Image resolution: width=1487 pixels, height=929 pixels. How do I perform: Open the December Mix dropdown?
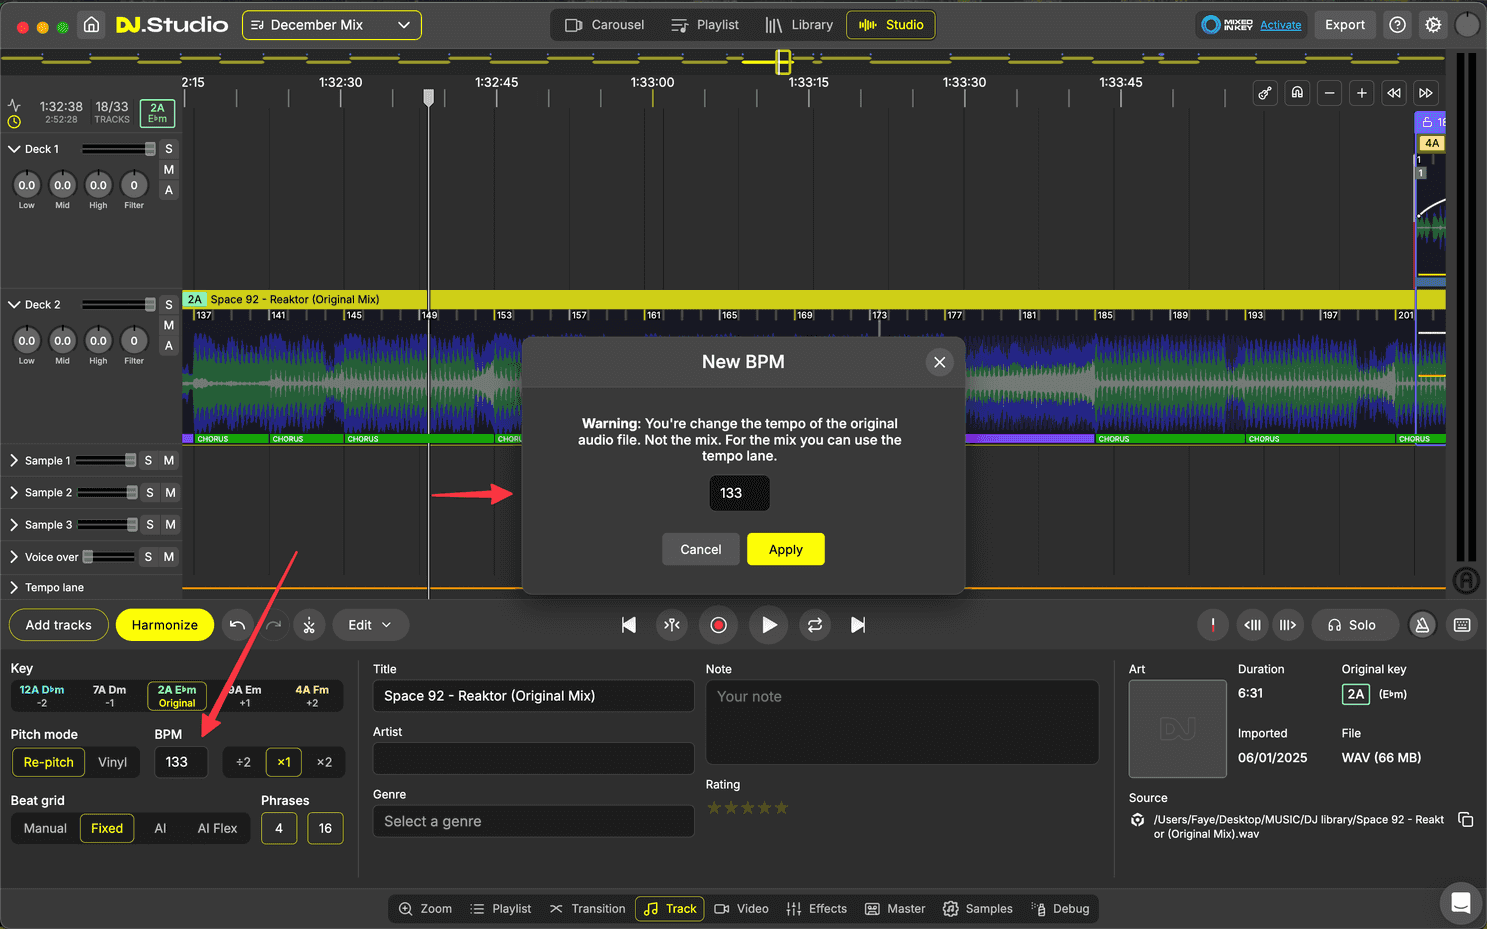331,25
